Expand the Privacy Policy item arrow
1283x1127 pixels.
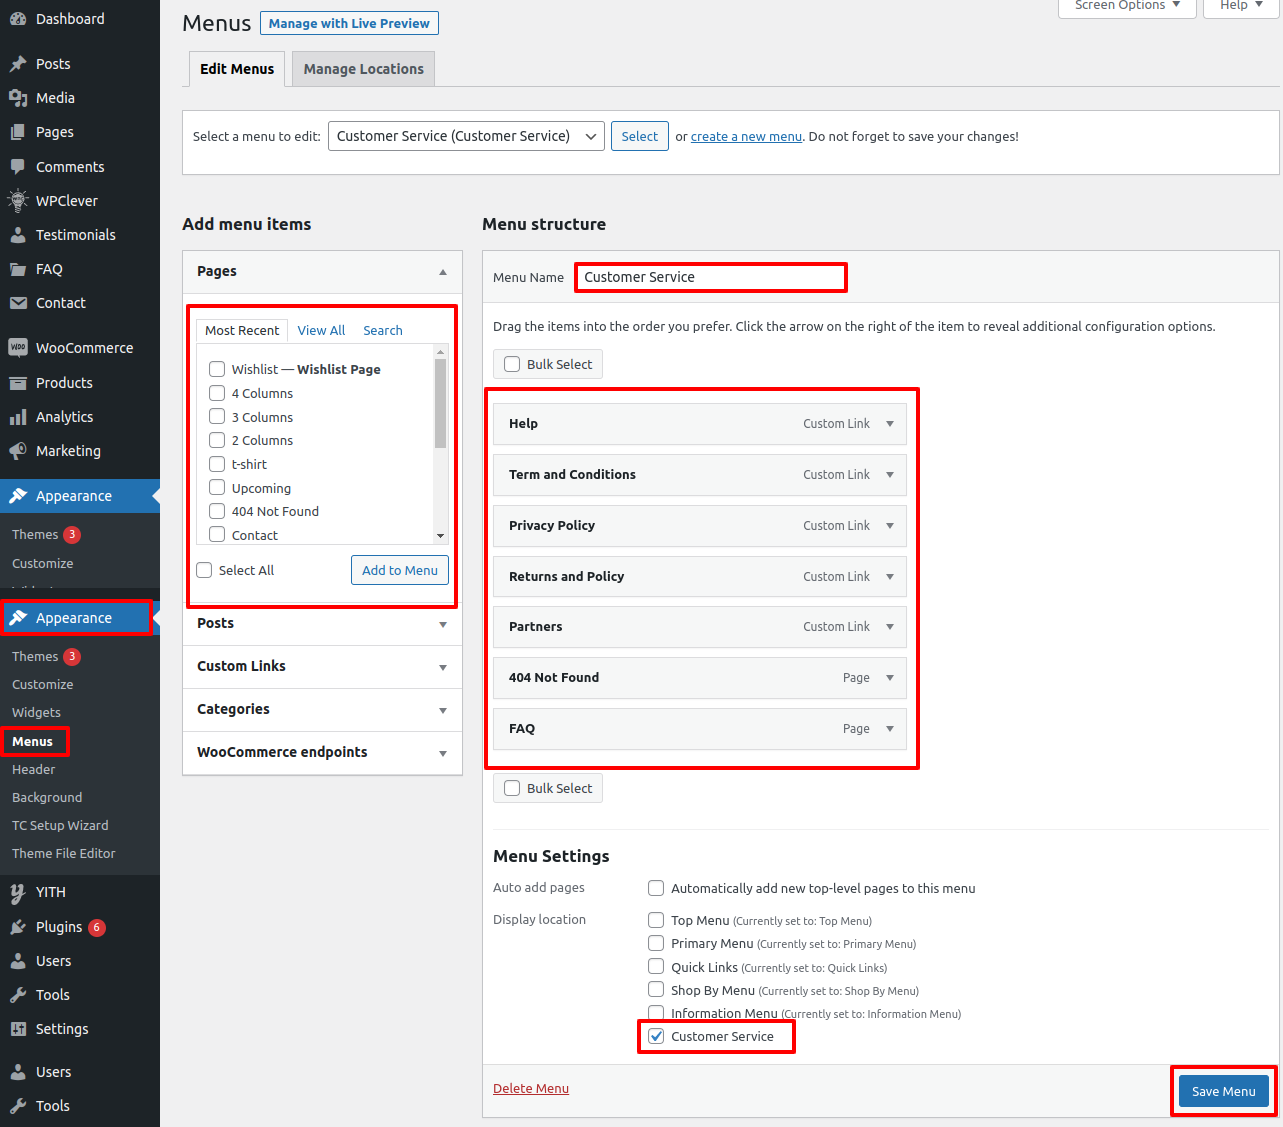pyautogui.click(x=890, y=526)
